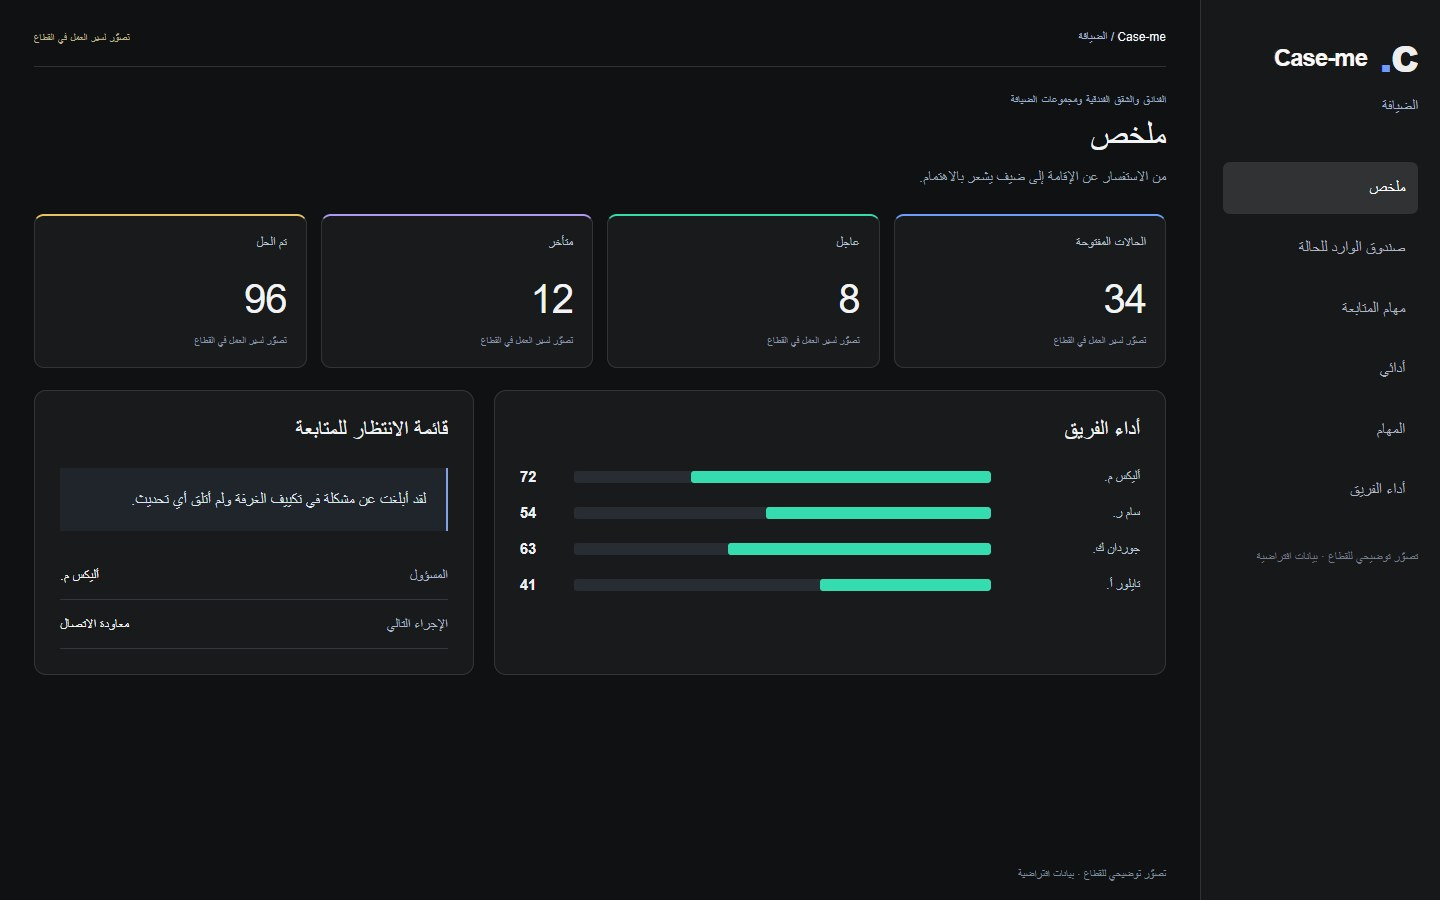The width and height of the screenshot is (1440, 900).
Task: Click the score value 72
Action: (528, 477)
